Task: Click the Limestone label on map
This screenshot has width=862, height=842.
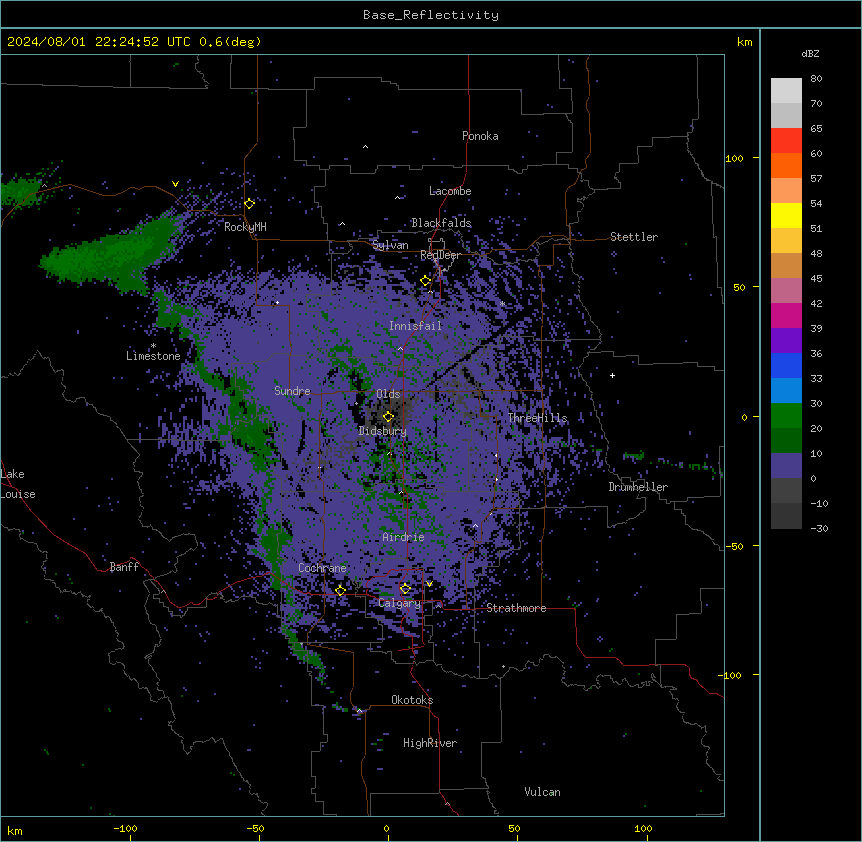Action: pyautogui.click(x=153, y=356)
